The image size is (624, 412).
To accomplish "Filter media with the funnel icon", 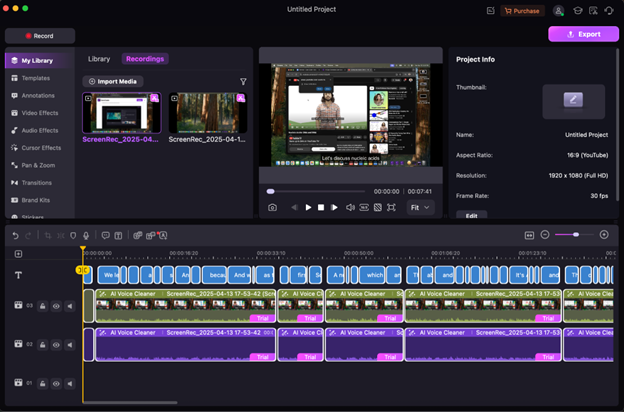I will [243, 82].
